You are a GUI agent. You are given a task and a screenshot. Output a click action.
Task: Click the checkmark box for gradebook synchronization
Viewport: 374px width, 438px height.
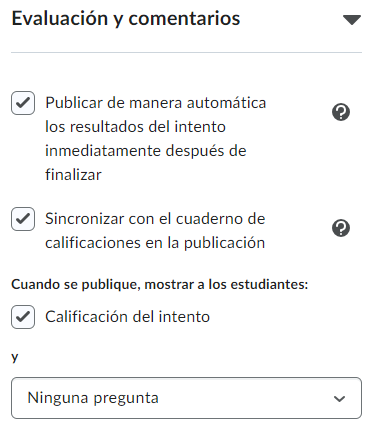[23, 219]
